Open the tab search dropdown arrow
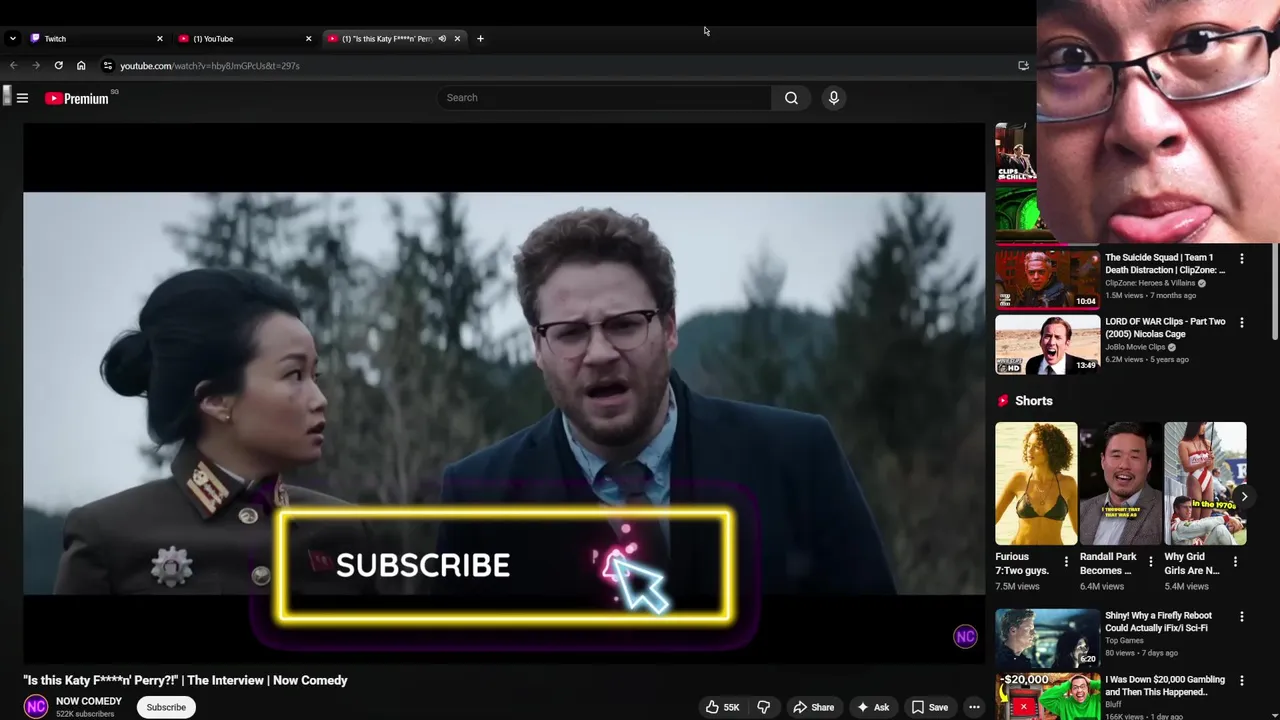Screen dimensions: 1280x720 pos(12,39)
